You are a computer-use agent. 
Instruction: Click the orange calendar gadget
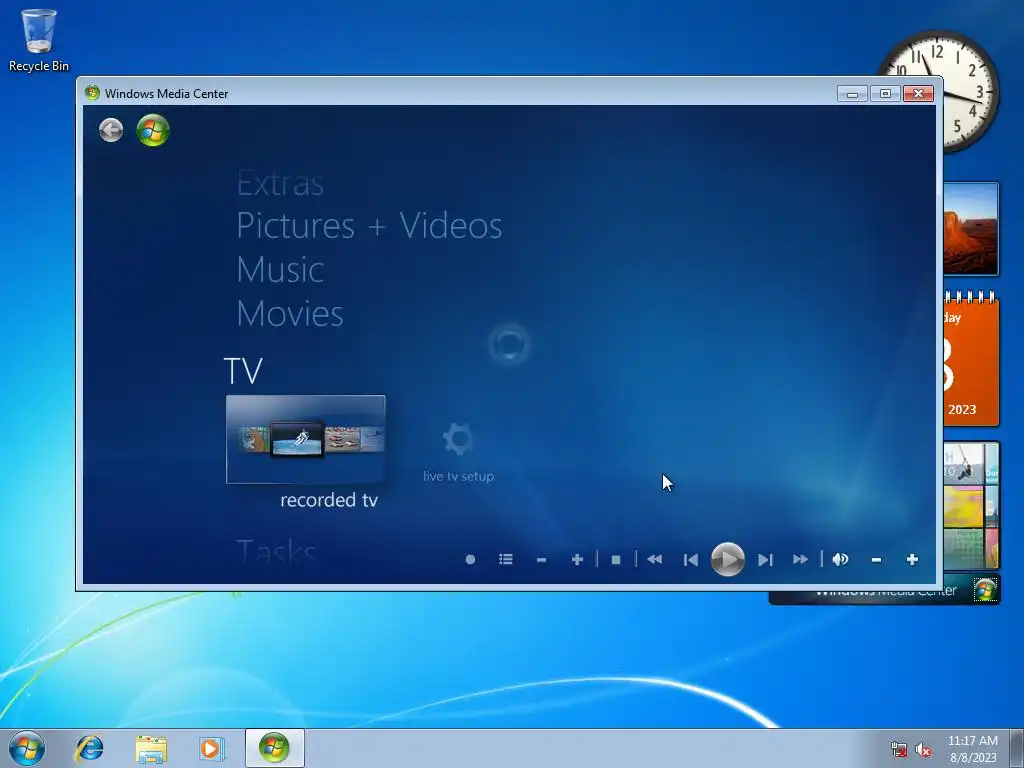pos(971,360)
